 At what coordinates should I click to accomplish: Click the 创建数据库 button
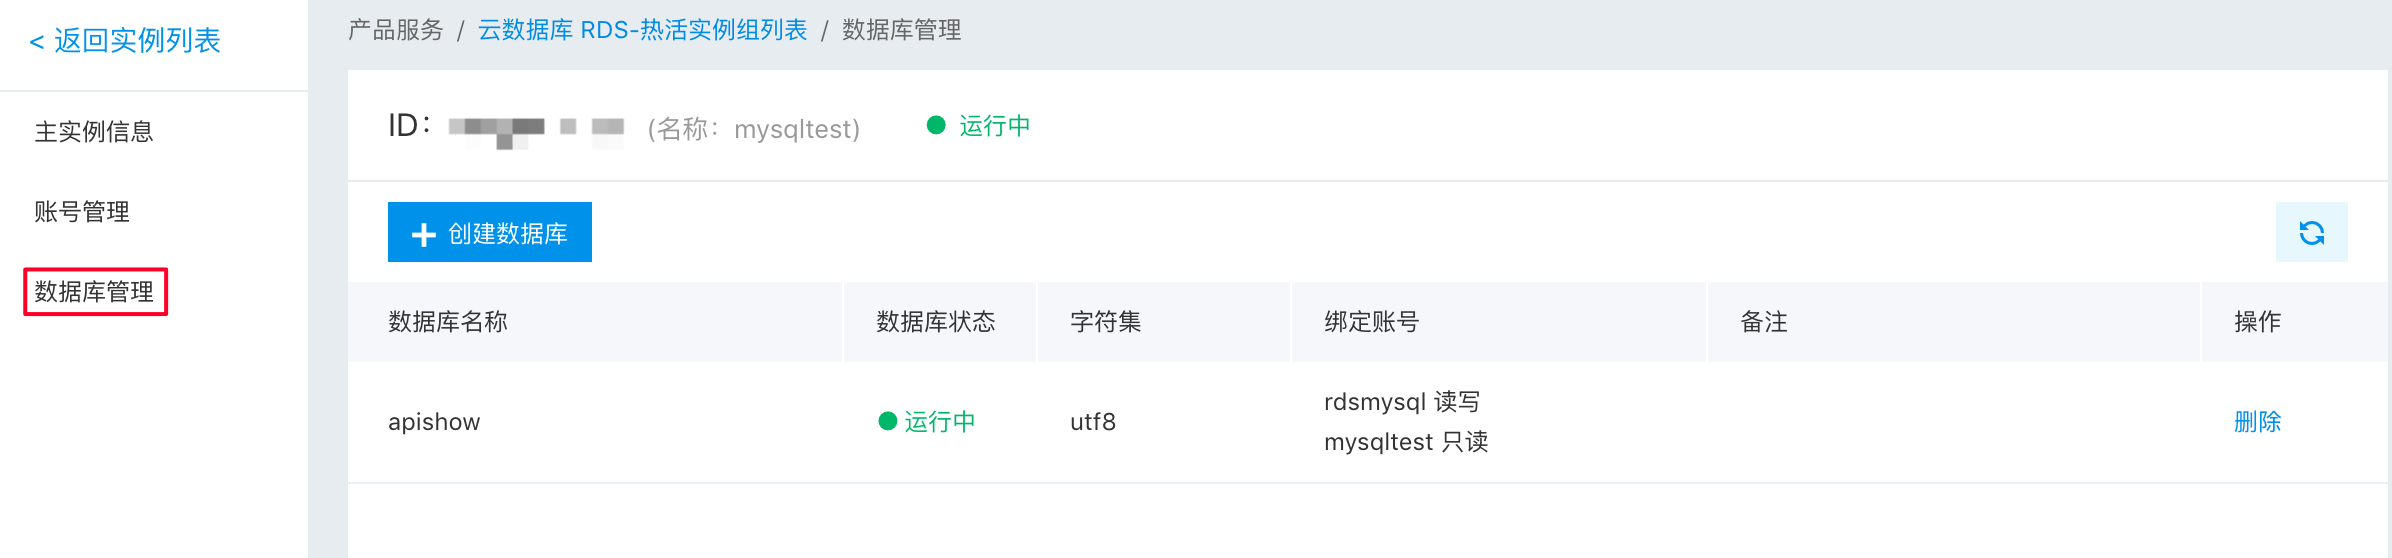490,232
